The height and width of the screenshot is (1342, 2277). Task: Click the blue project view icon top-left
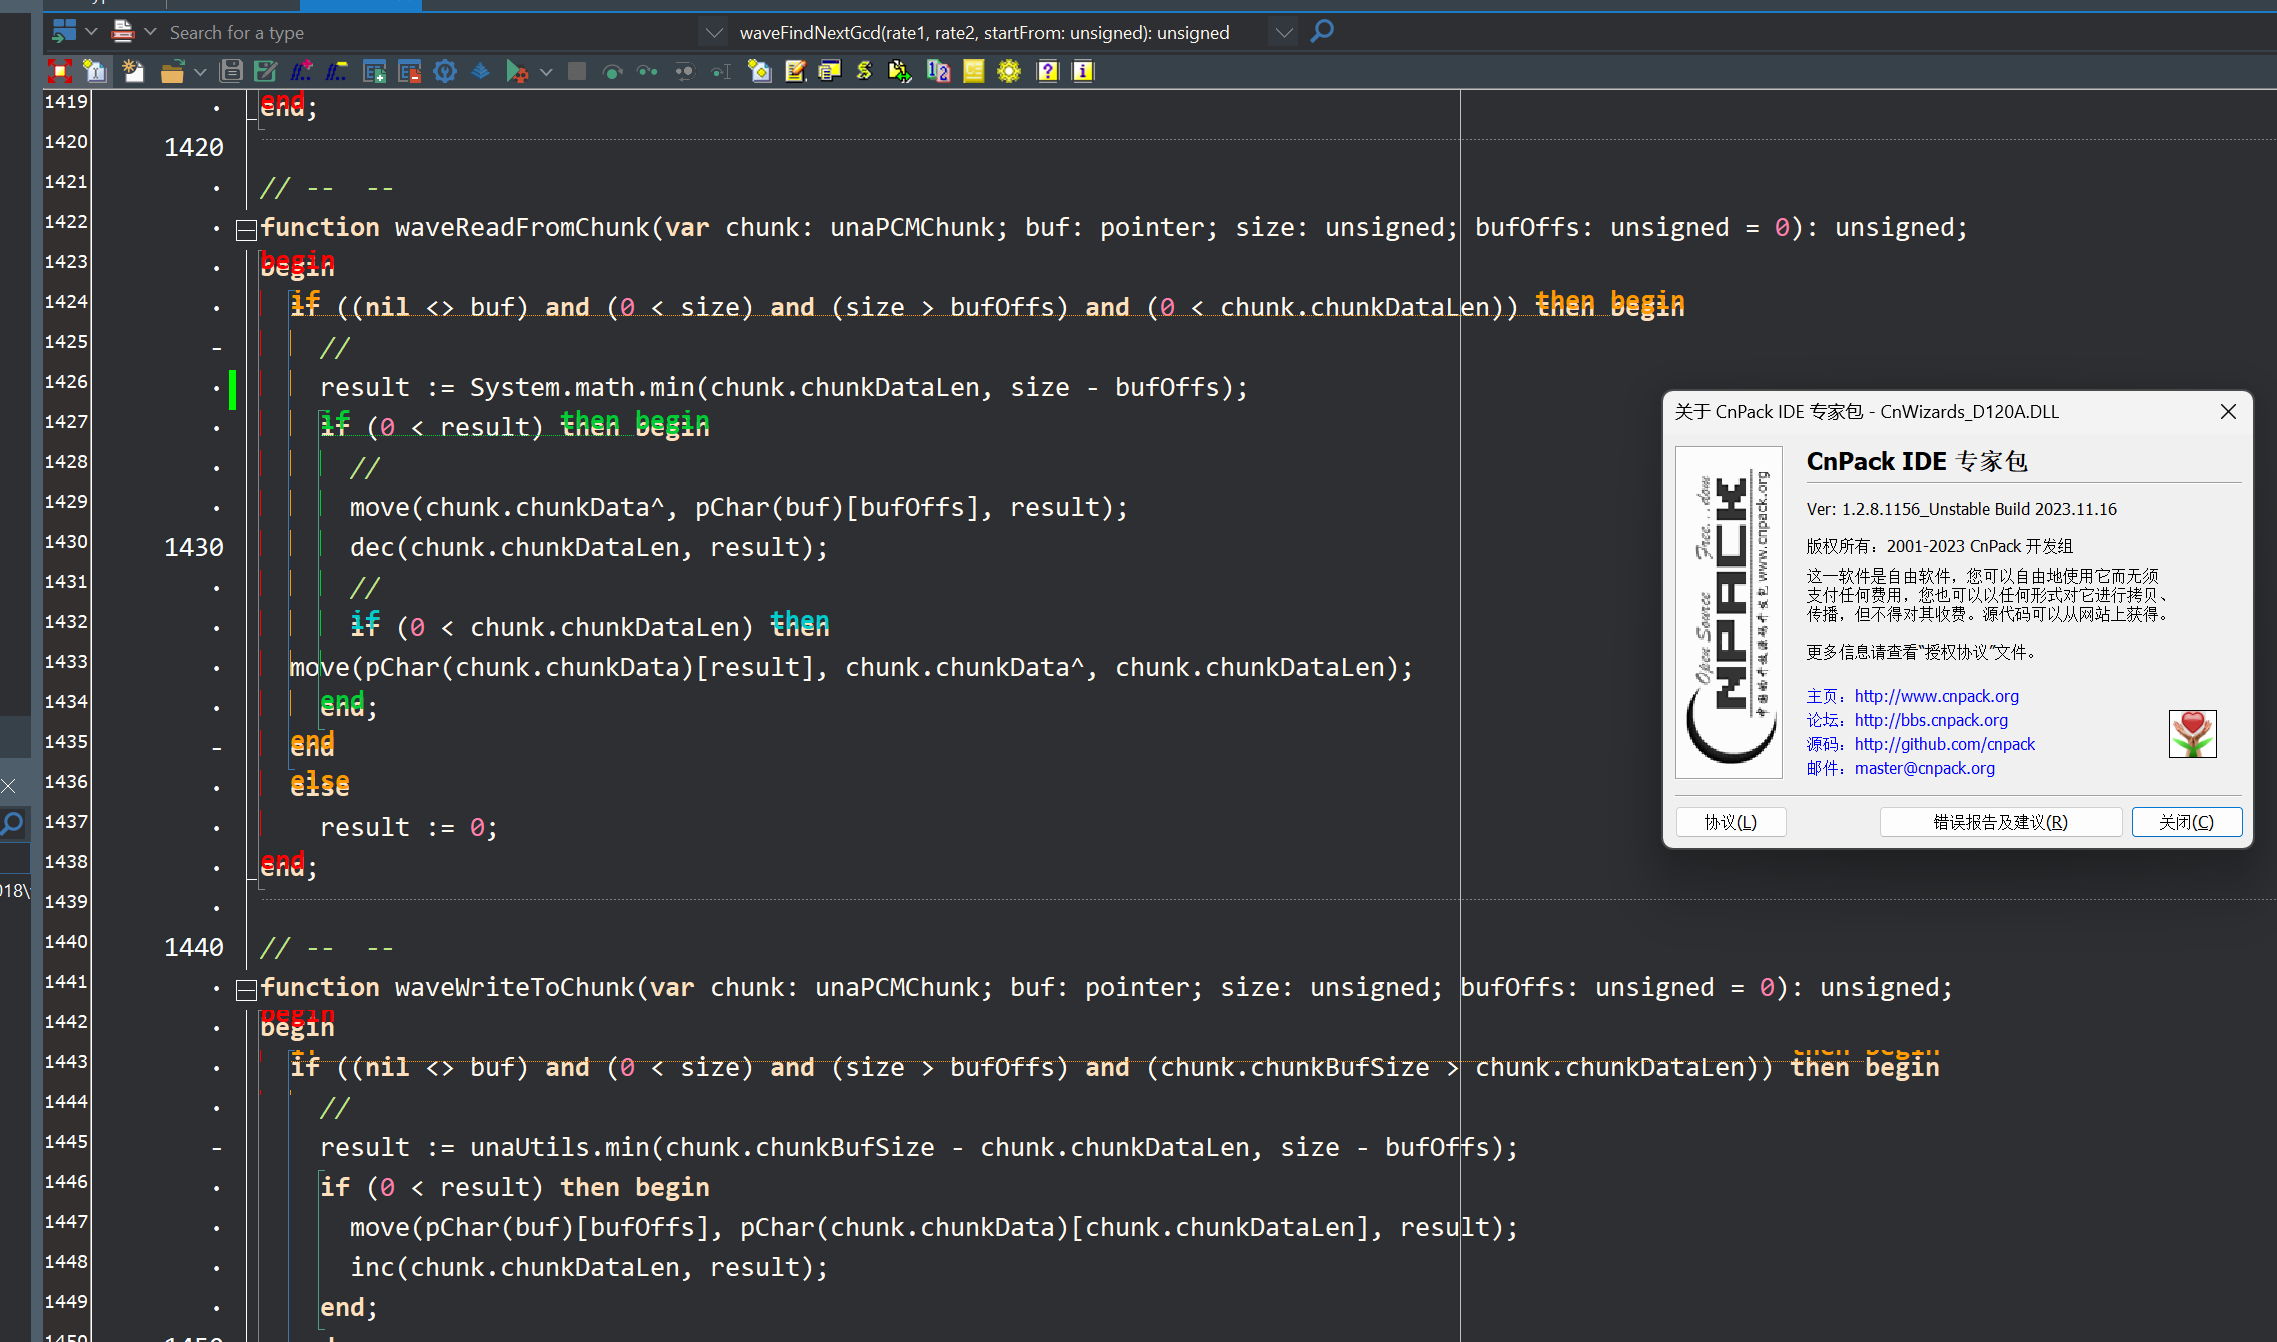click(64, 31)
